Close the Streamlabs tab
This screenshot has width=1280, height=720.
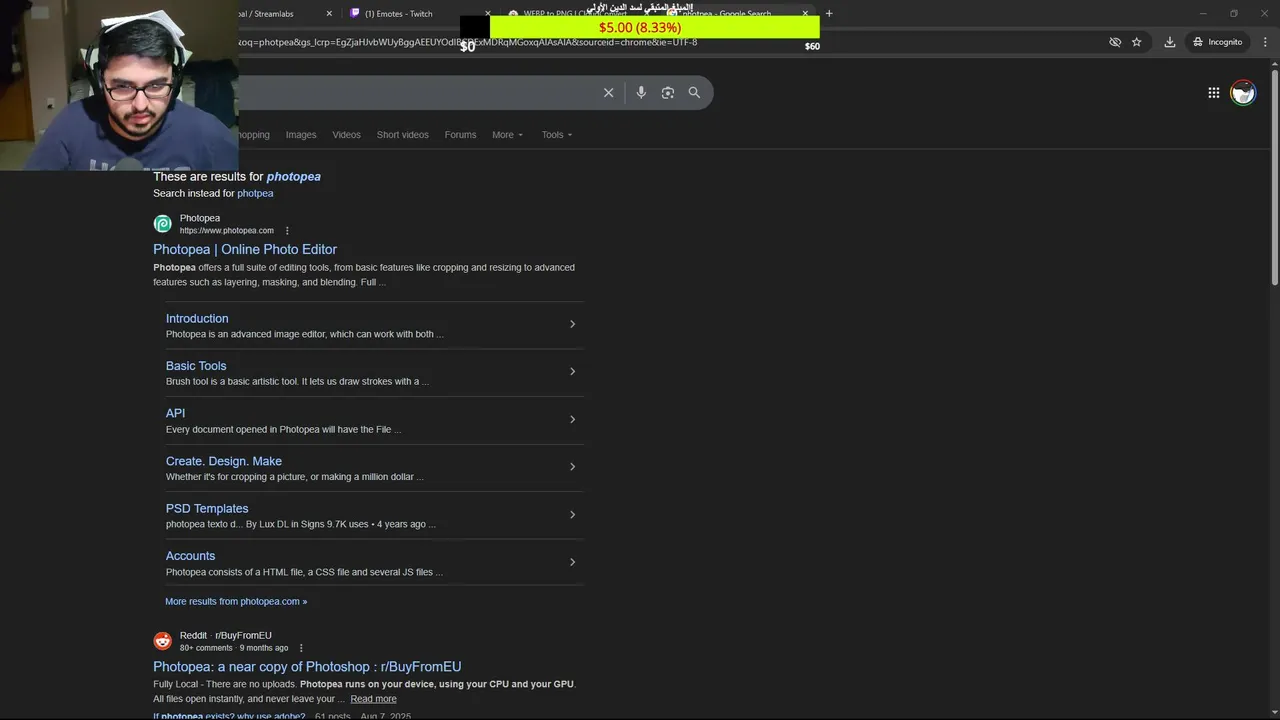[329, 14]
